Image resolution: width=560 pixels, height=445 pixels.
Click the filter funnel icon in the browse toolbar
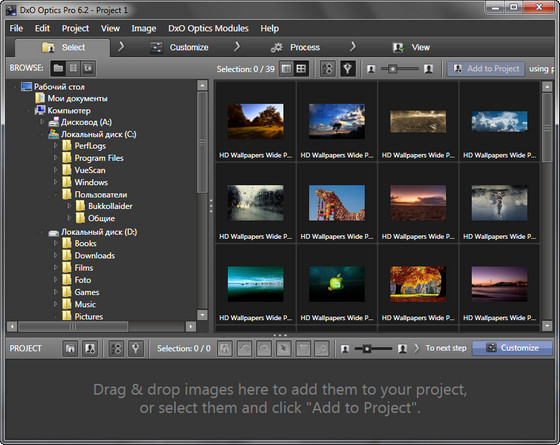(348, 69)
